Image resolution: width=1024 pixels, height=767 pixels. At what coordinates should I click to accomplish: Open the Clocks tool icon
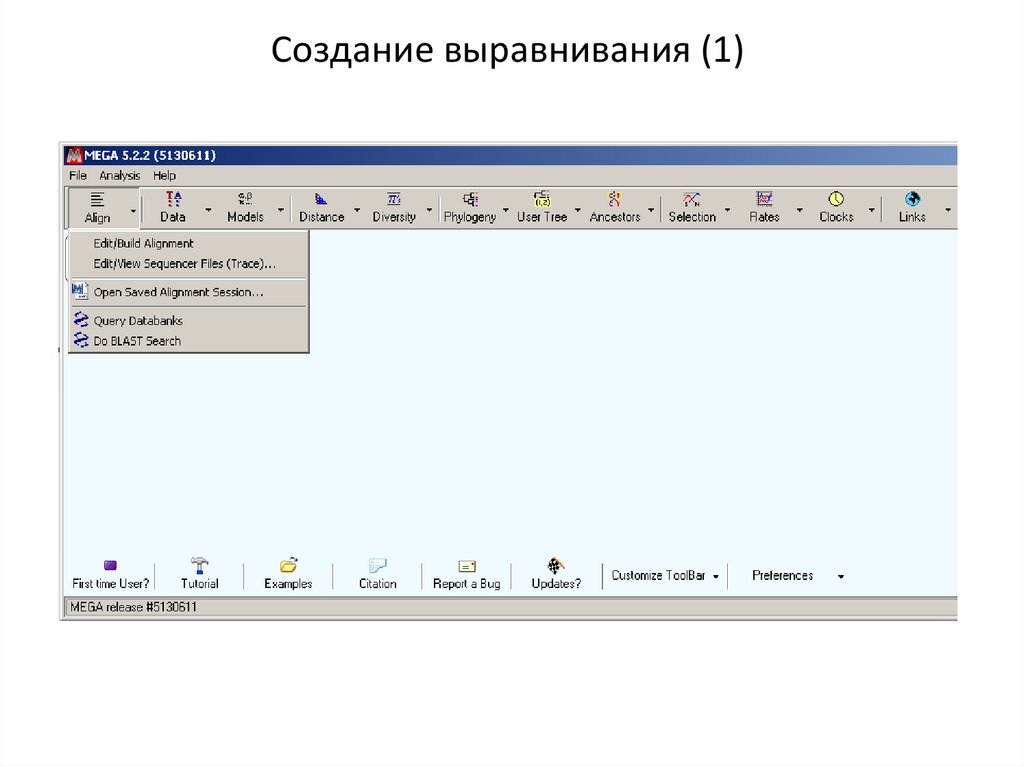(x=836, y=200)
